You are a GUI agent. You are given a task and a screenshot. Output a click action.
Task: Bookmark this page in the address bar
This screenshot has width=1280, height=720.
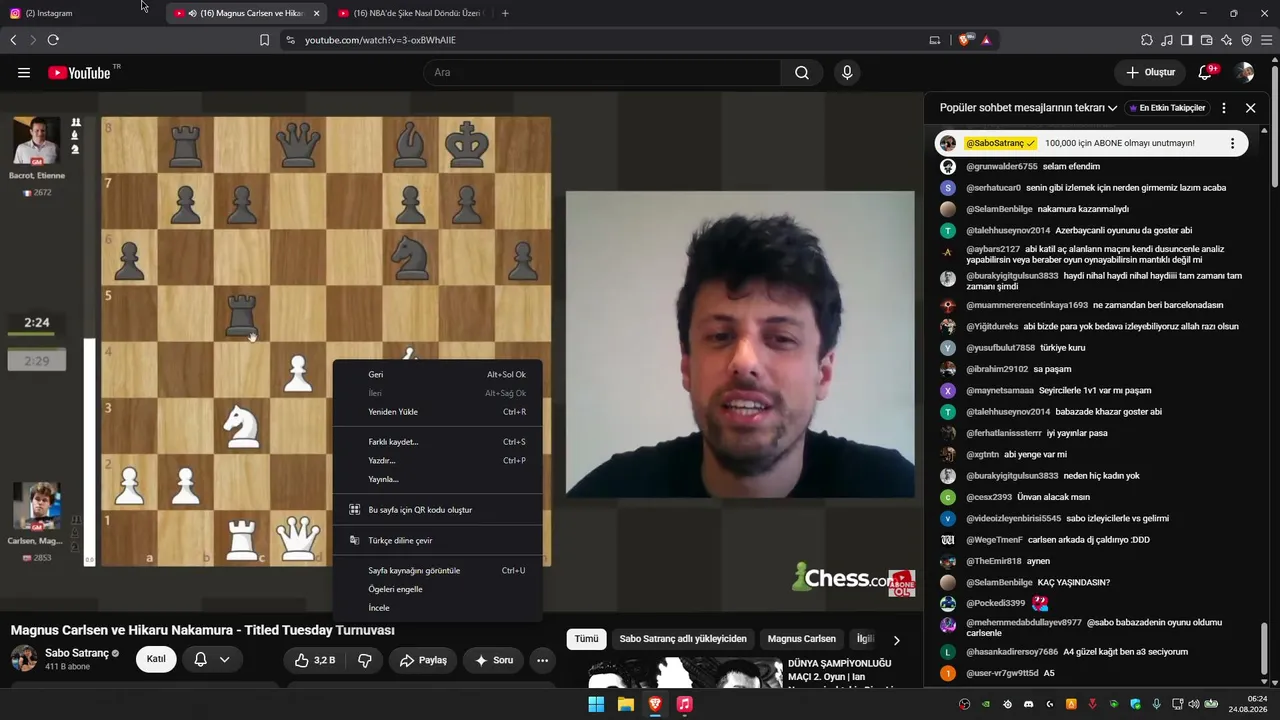264,40
